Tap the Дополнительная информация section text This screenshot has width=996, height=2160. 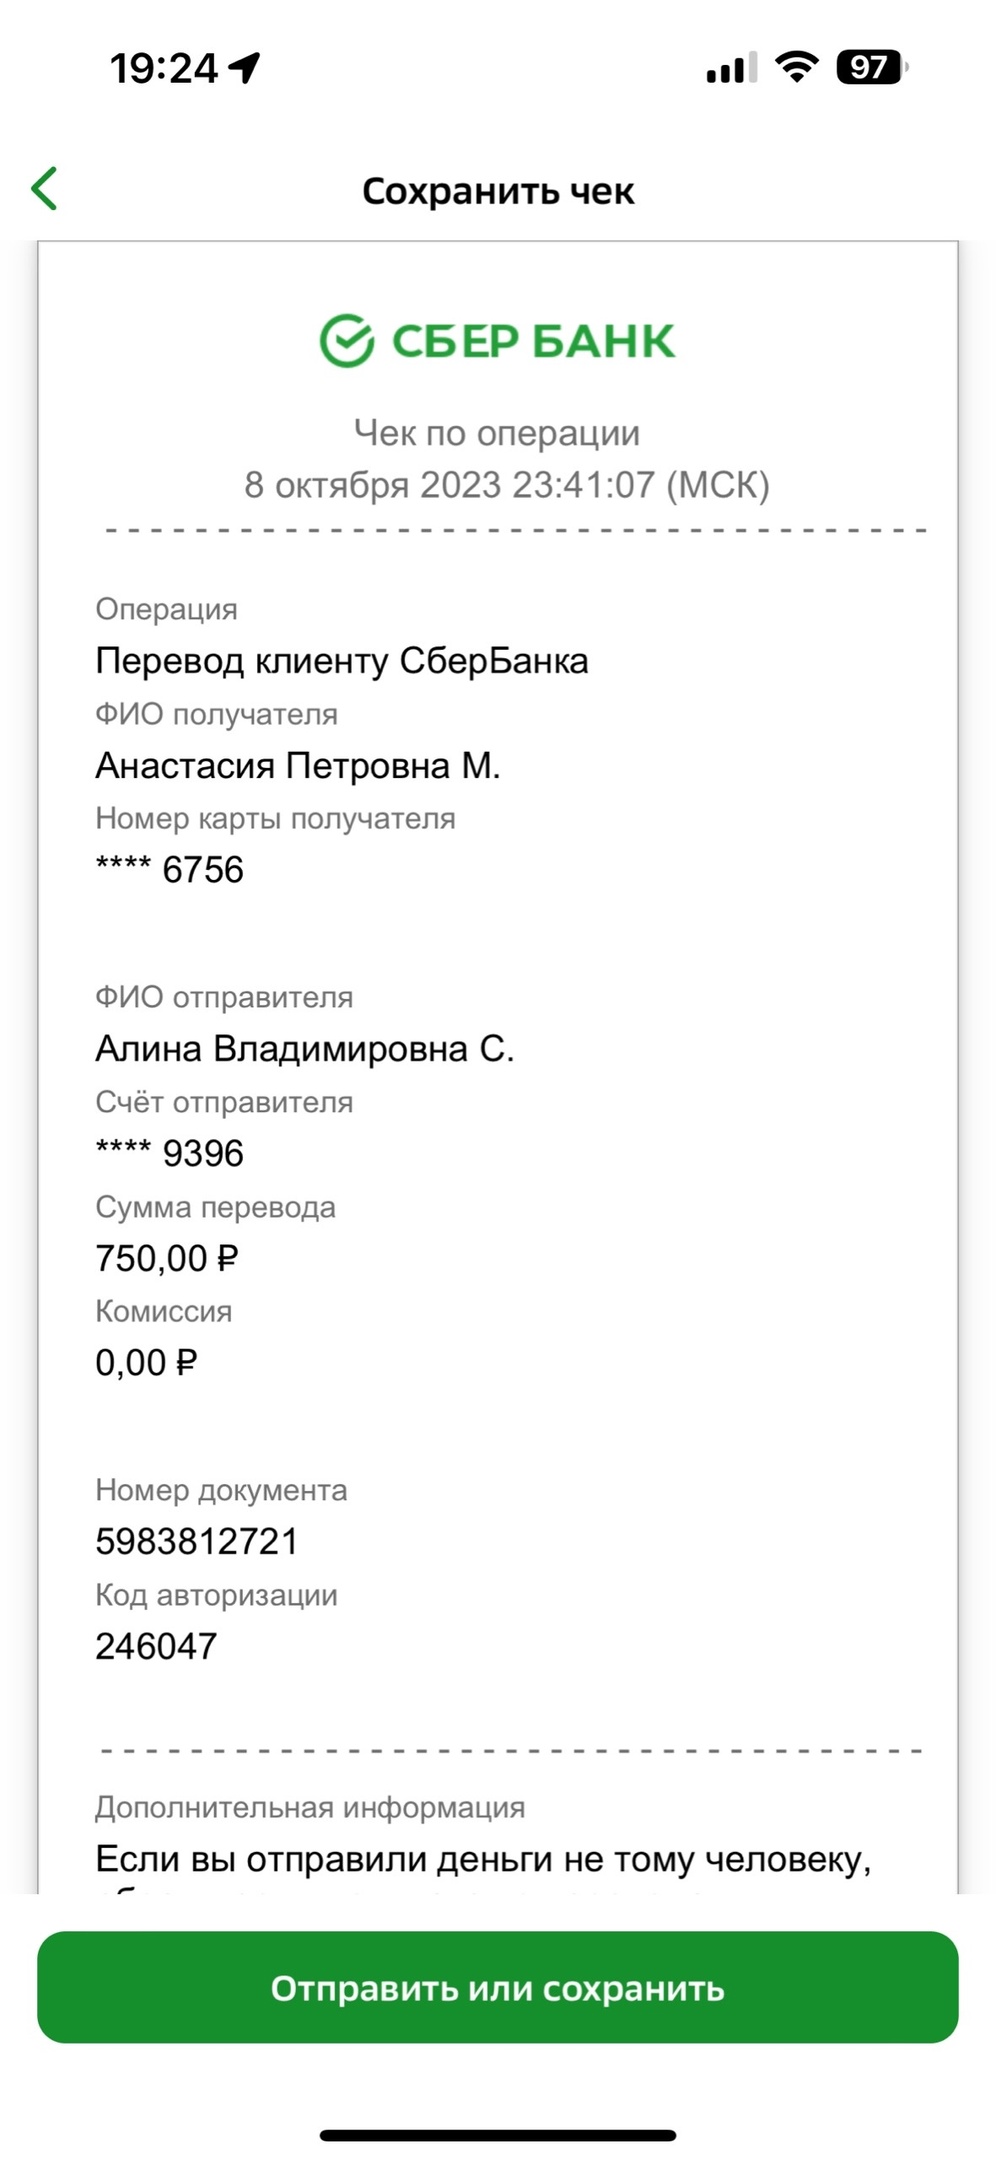tap(310, 1808)
